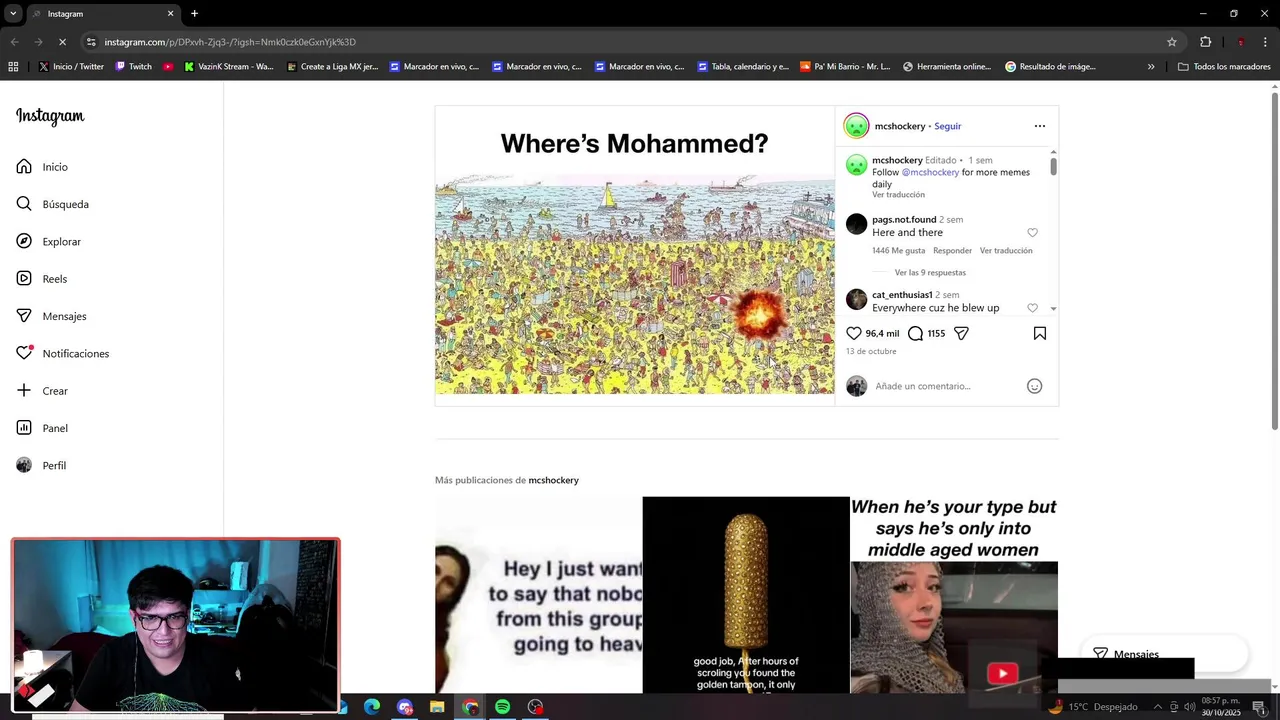Click the comment input field
1280x720 pixels.
pos(945,386)
